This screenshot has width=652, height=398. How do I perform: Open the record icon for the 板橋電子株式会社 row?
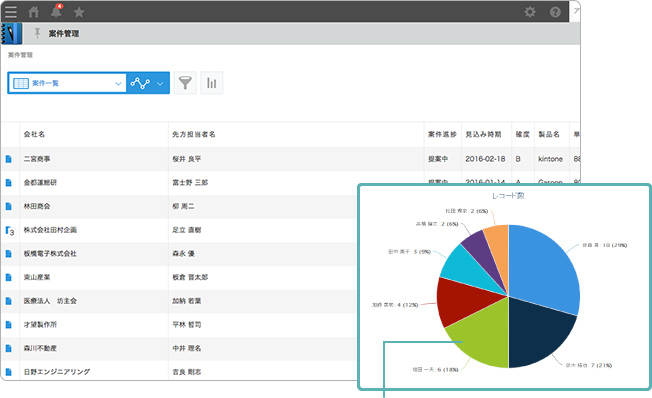click(9, 254)
